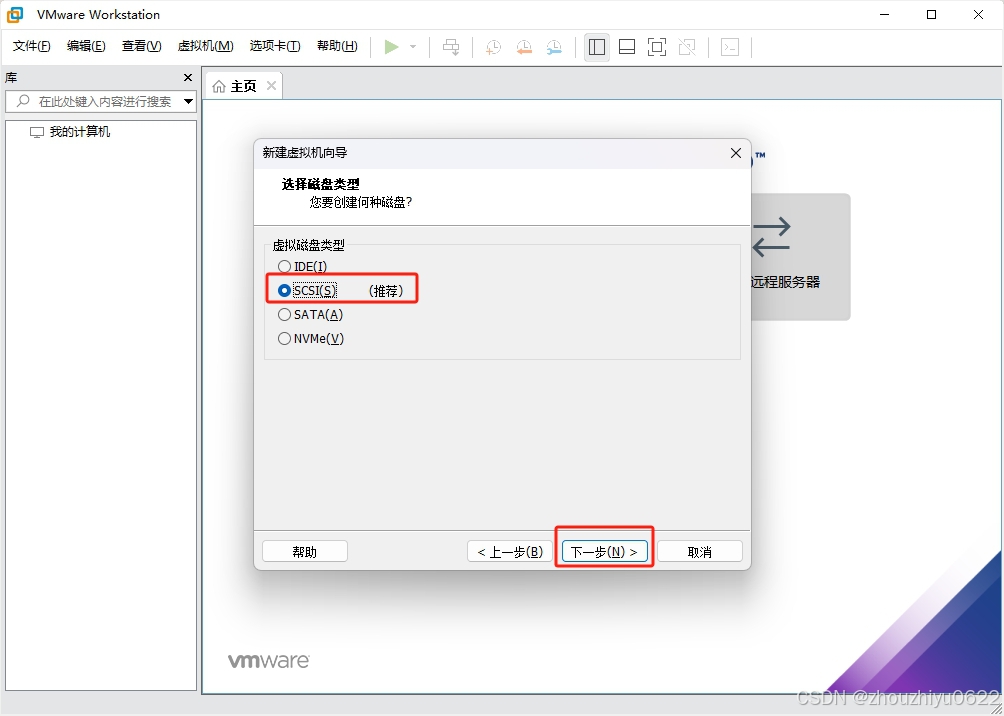Click the vmware logo at bottom

(269, 661)
